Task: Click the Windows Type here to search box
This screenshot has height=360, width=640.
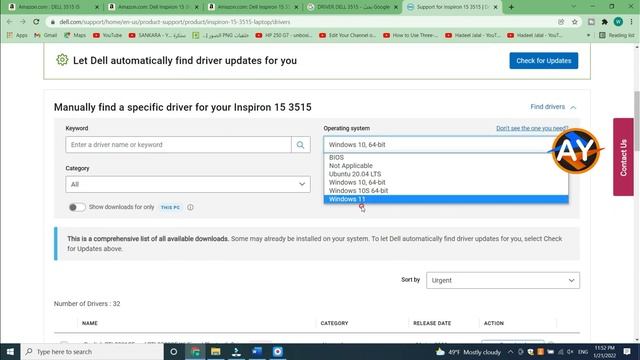Action: pyautogui.click(x=92, y=351)
